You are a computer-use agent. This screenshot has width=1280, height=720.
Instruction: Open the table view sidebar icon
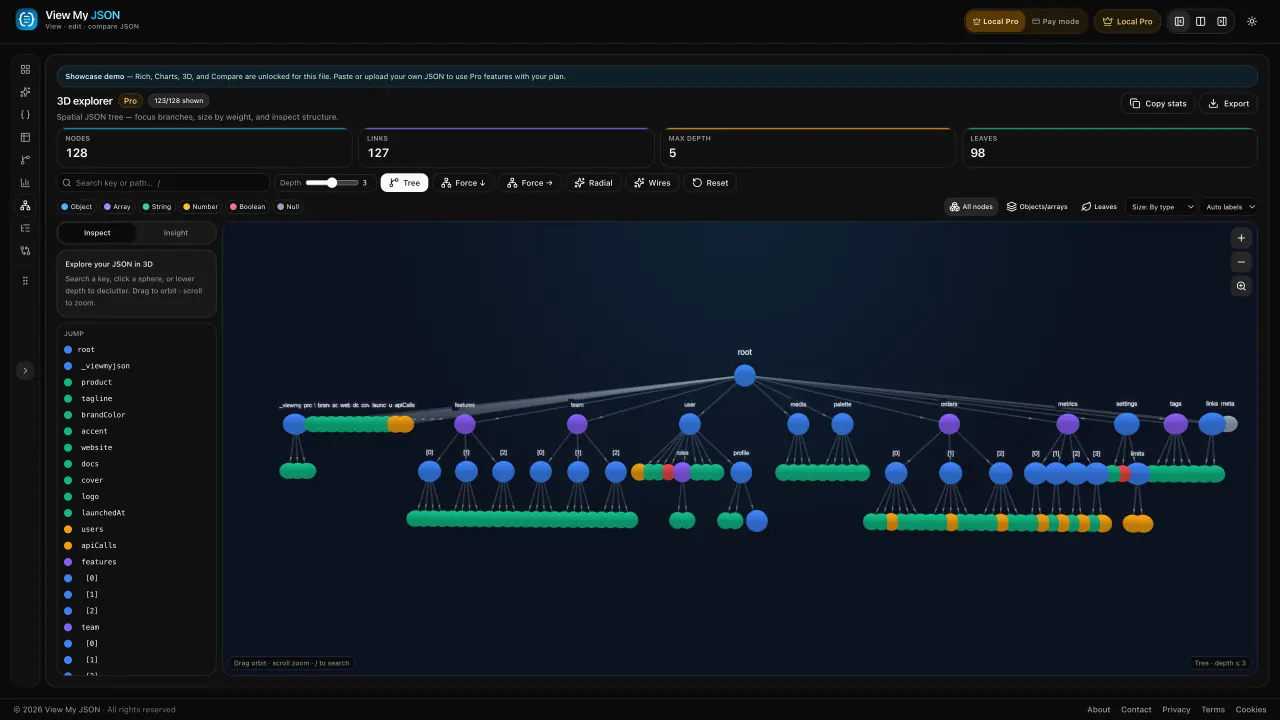[25, 137]
